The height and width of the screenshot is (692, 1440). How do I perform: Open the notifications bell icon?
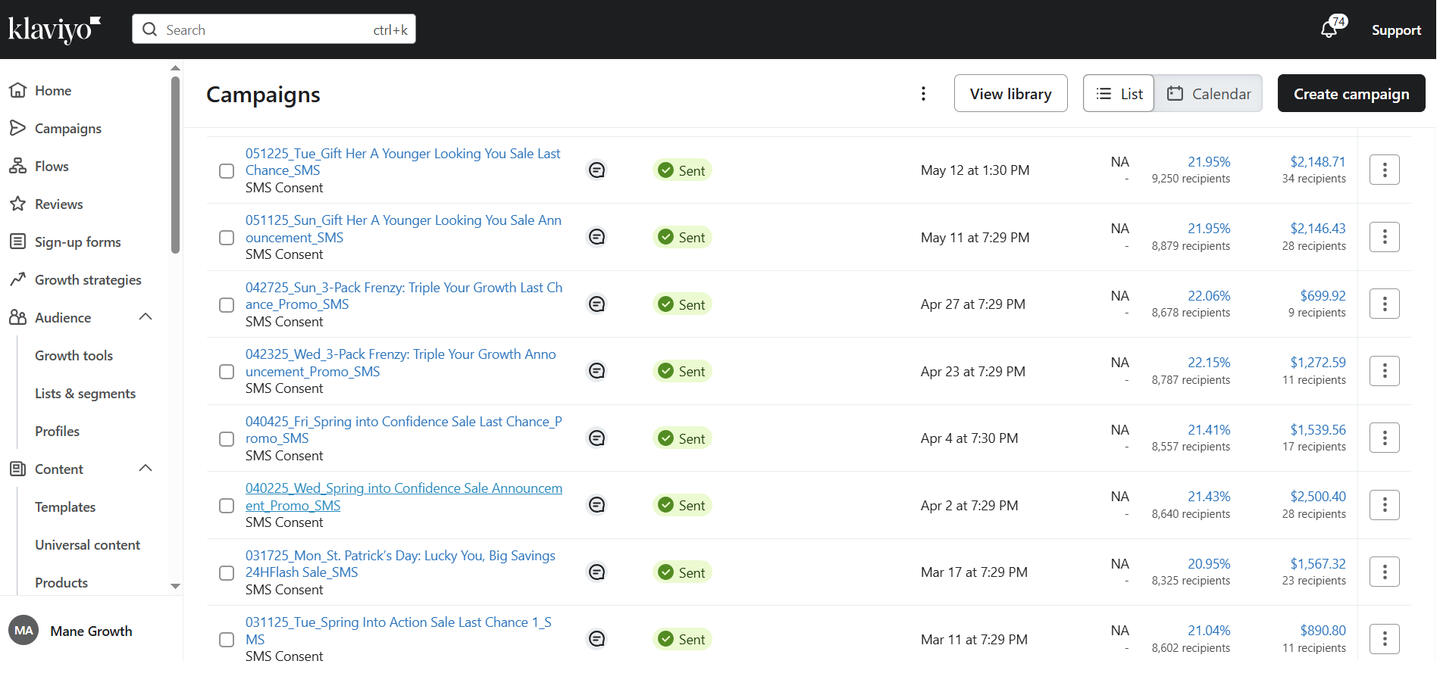[x=1329, y=30]
